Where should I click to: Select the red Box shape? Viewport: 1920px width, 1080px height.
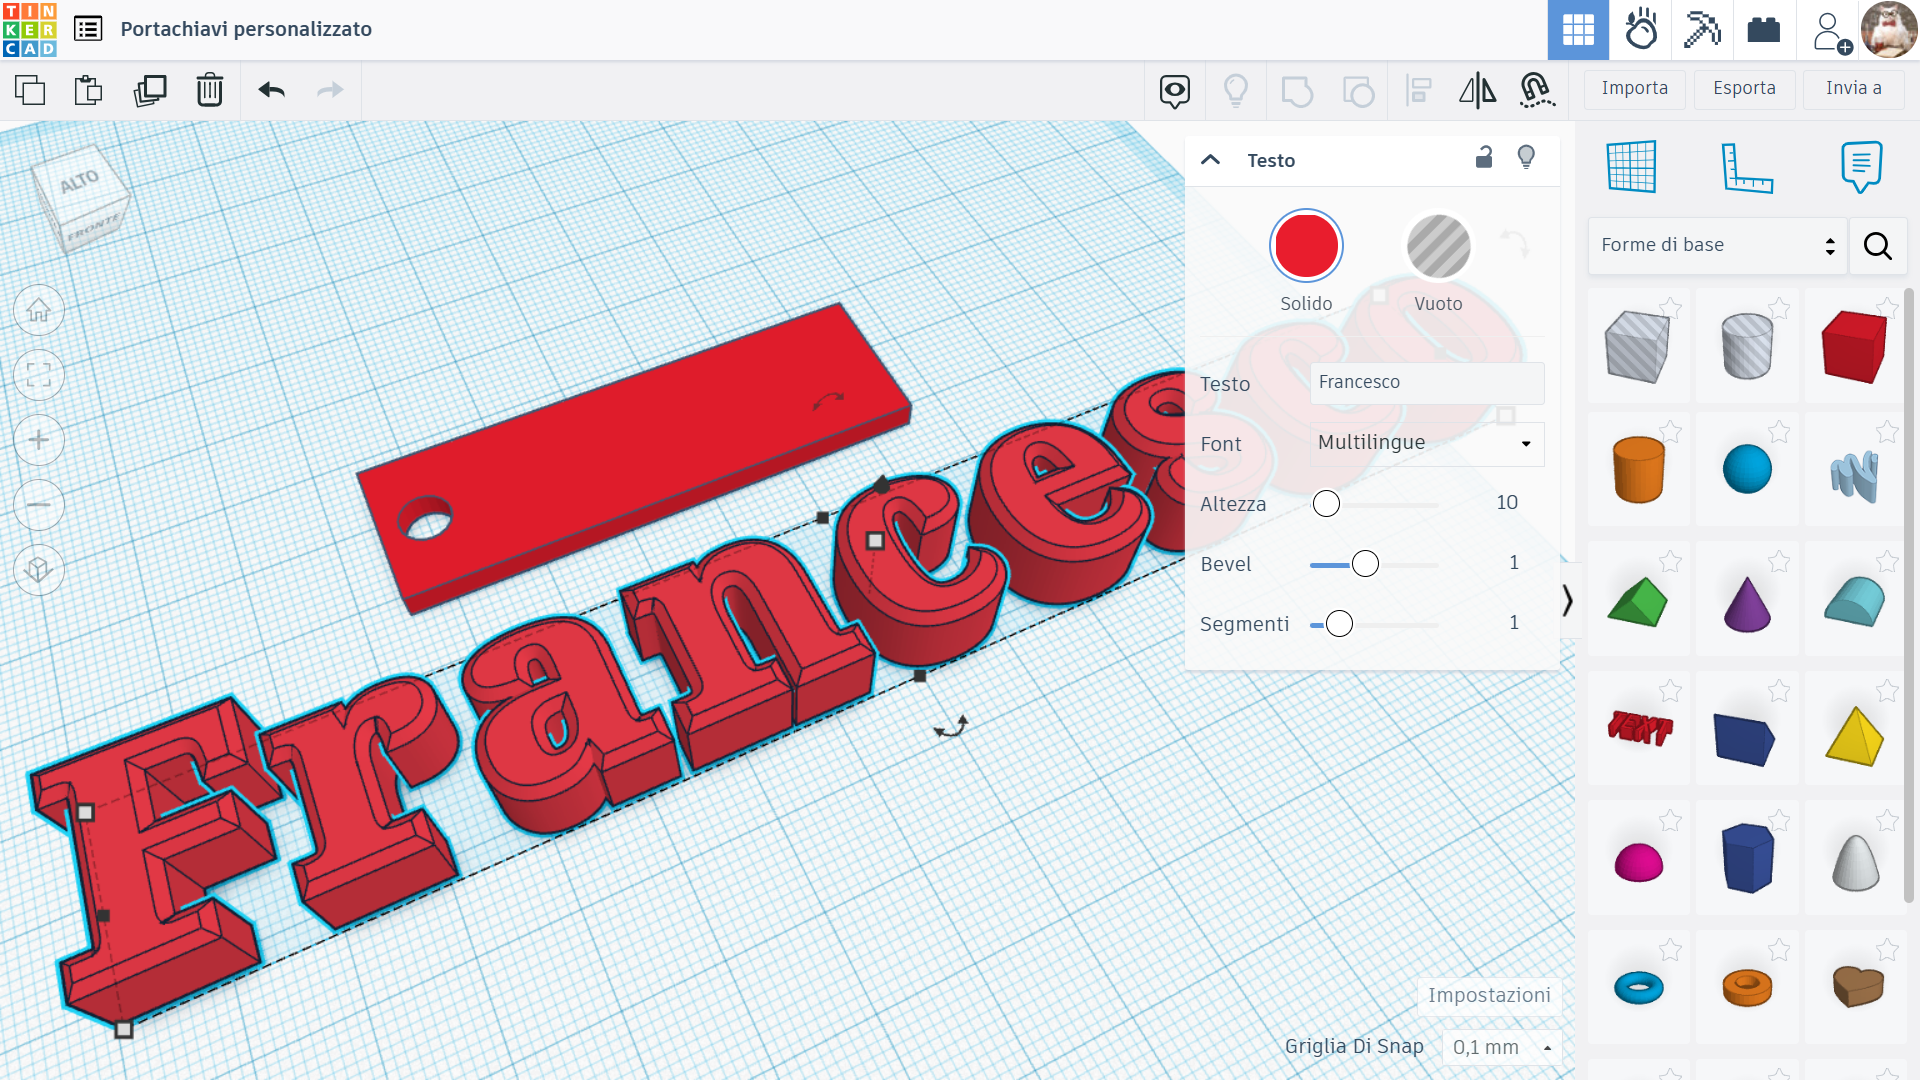[1854, 347]
